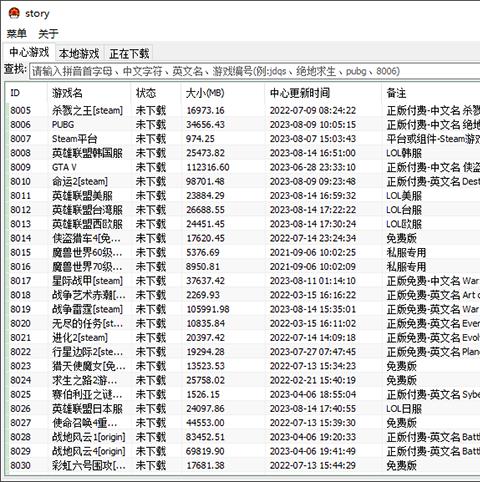The width and height of the screenshot is (480, 482).
Task: Switch to the 中心游戏 tab
Action: [x=29, y=52]
